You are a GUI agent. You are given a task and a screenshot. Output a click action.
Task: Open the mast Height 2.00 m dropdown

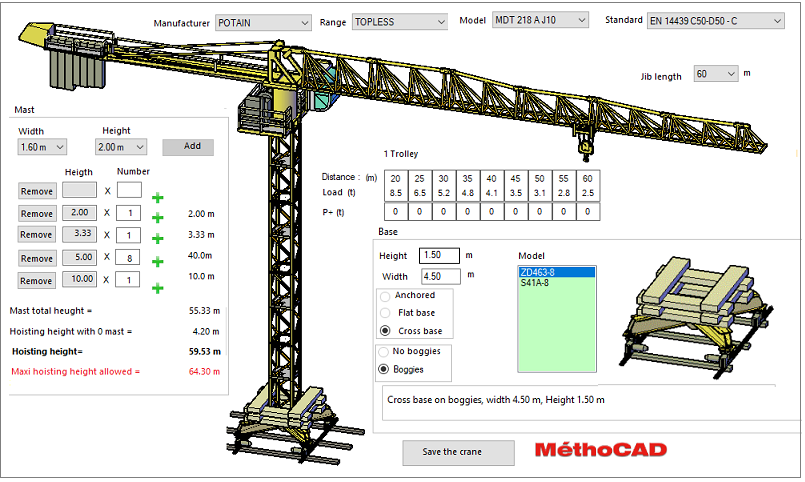tap(121, 147)
